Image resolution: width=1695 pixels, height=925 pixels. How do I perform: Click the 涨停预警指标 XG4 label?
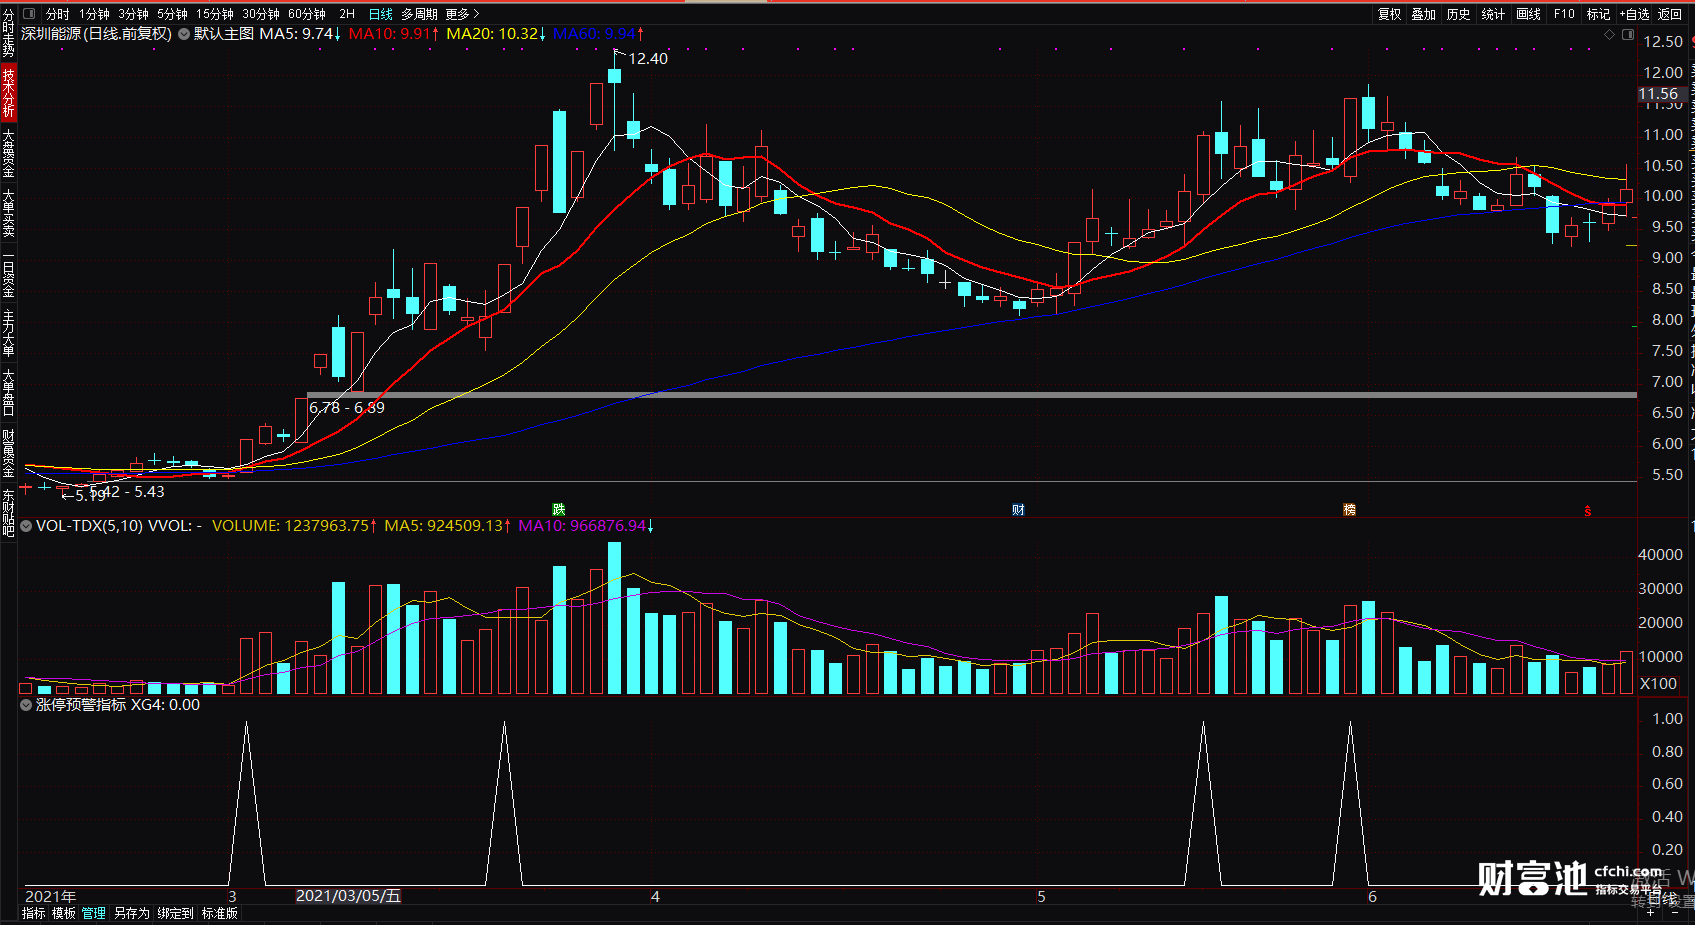118,705
